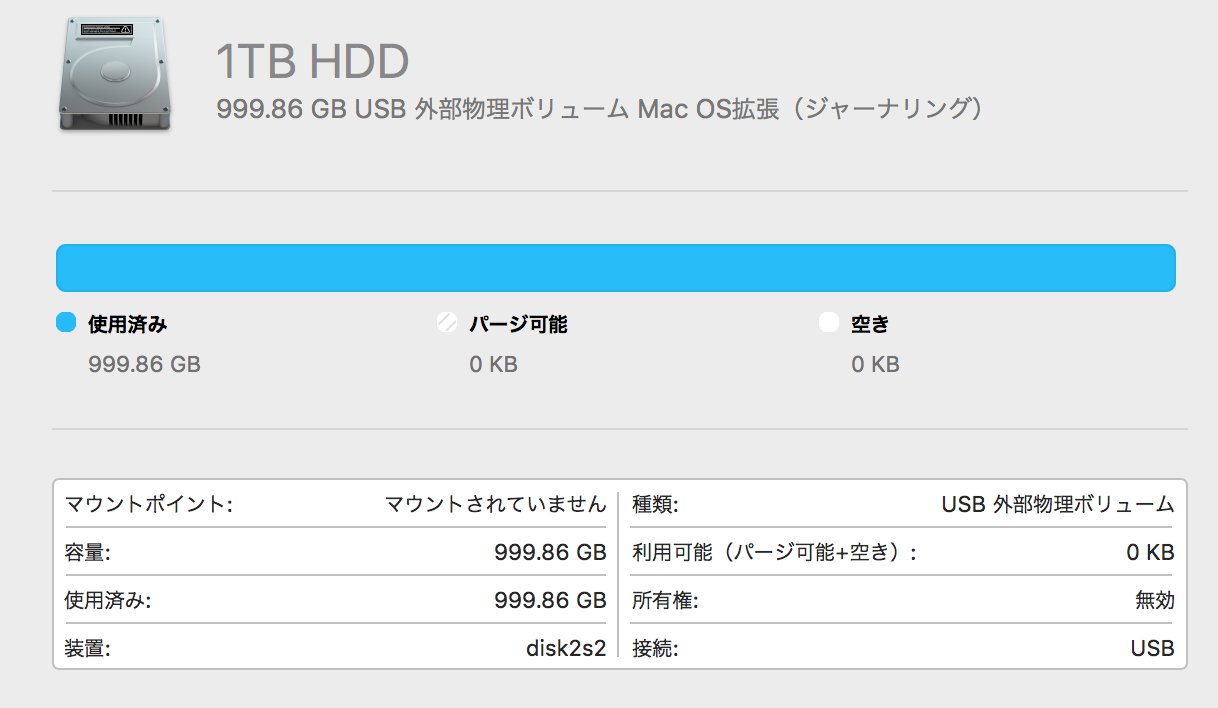Click the white 空き legend dot
The height and width of the screenshot is (708, 1218).
point(828,323)
